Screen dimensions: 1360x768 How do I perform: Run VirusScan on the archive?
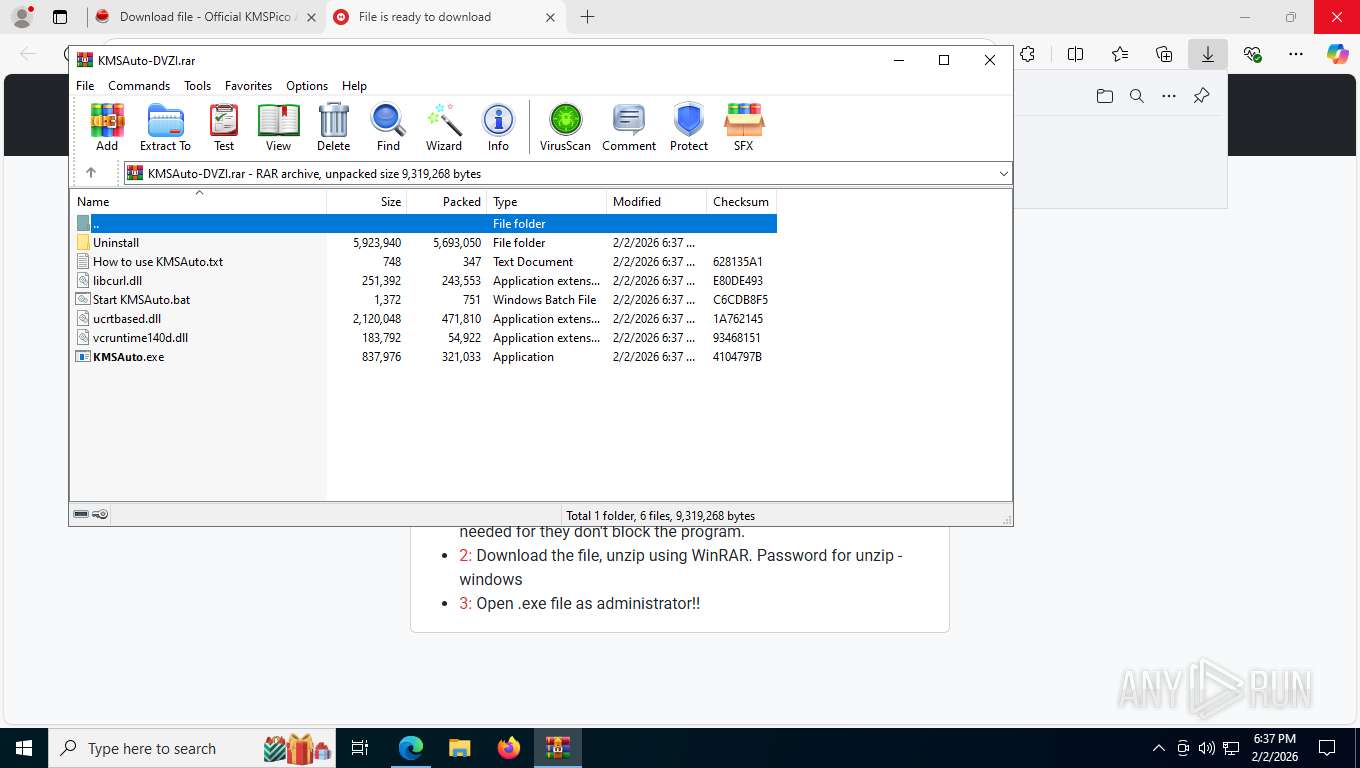coord(565,127)
